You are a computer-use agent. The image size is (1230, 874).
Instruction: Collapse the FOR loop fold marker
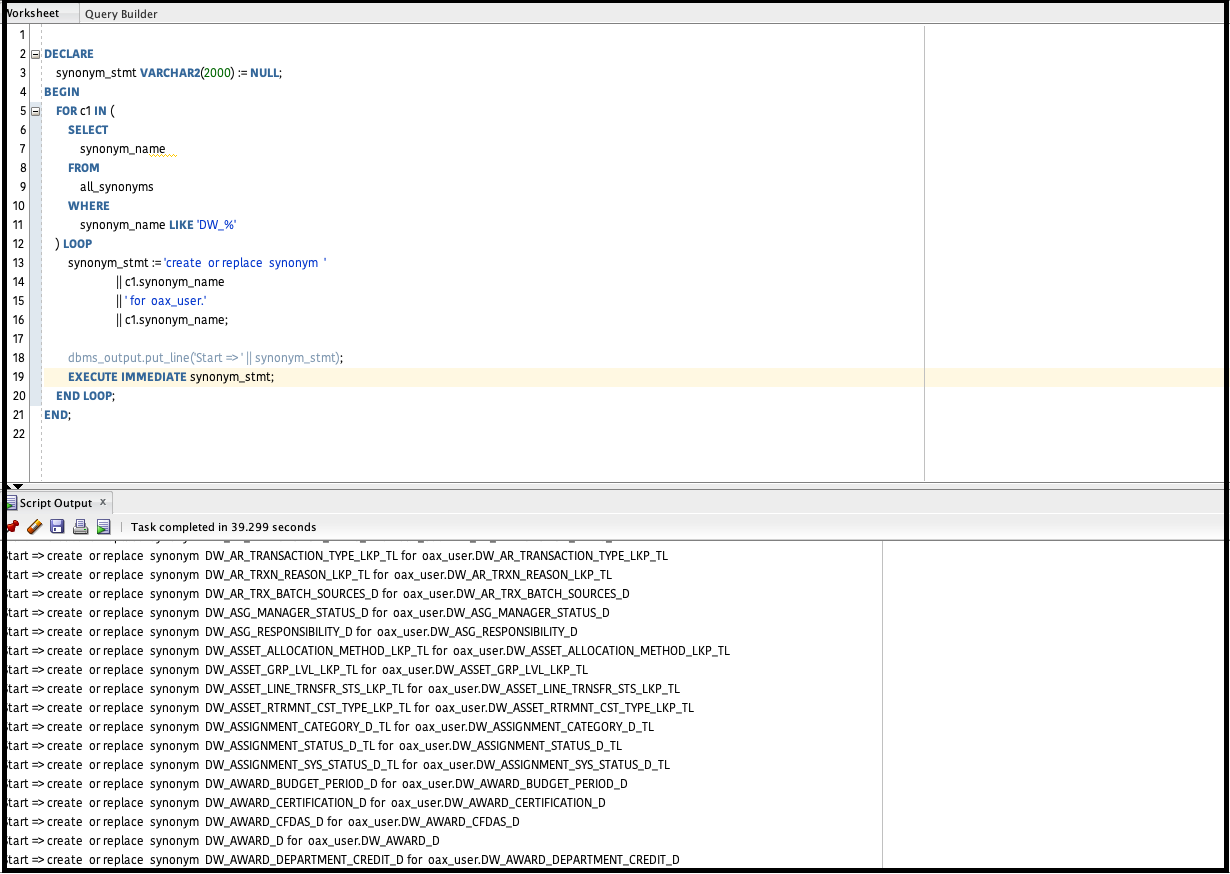[36, 111]
